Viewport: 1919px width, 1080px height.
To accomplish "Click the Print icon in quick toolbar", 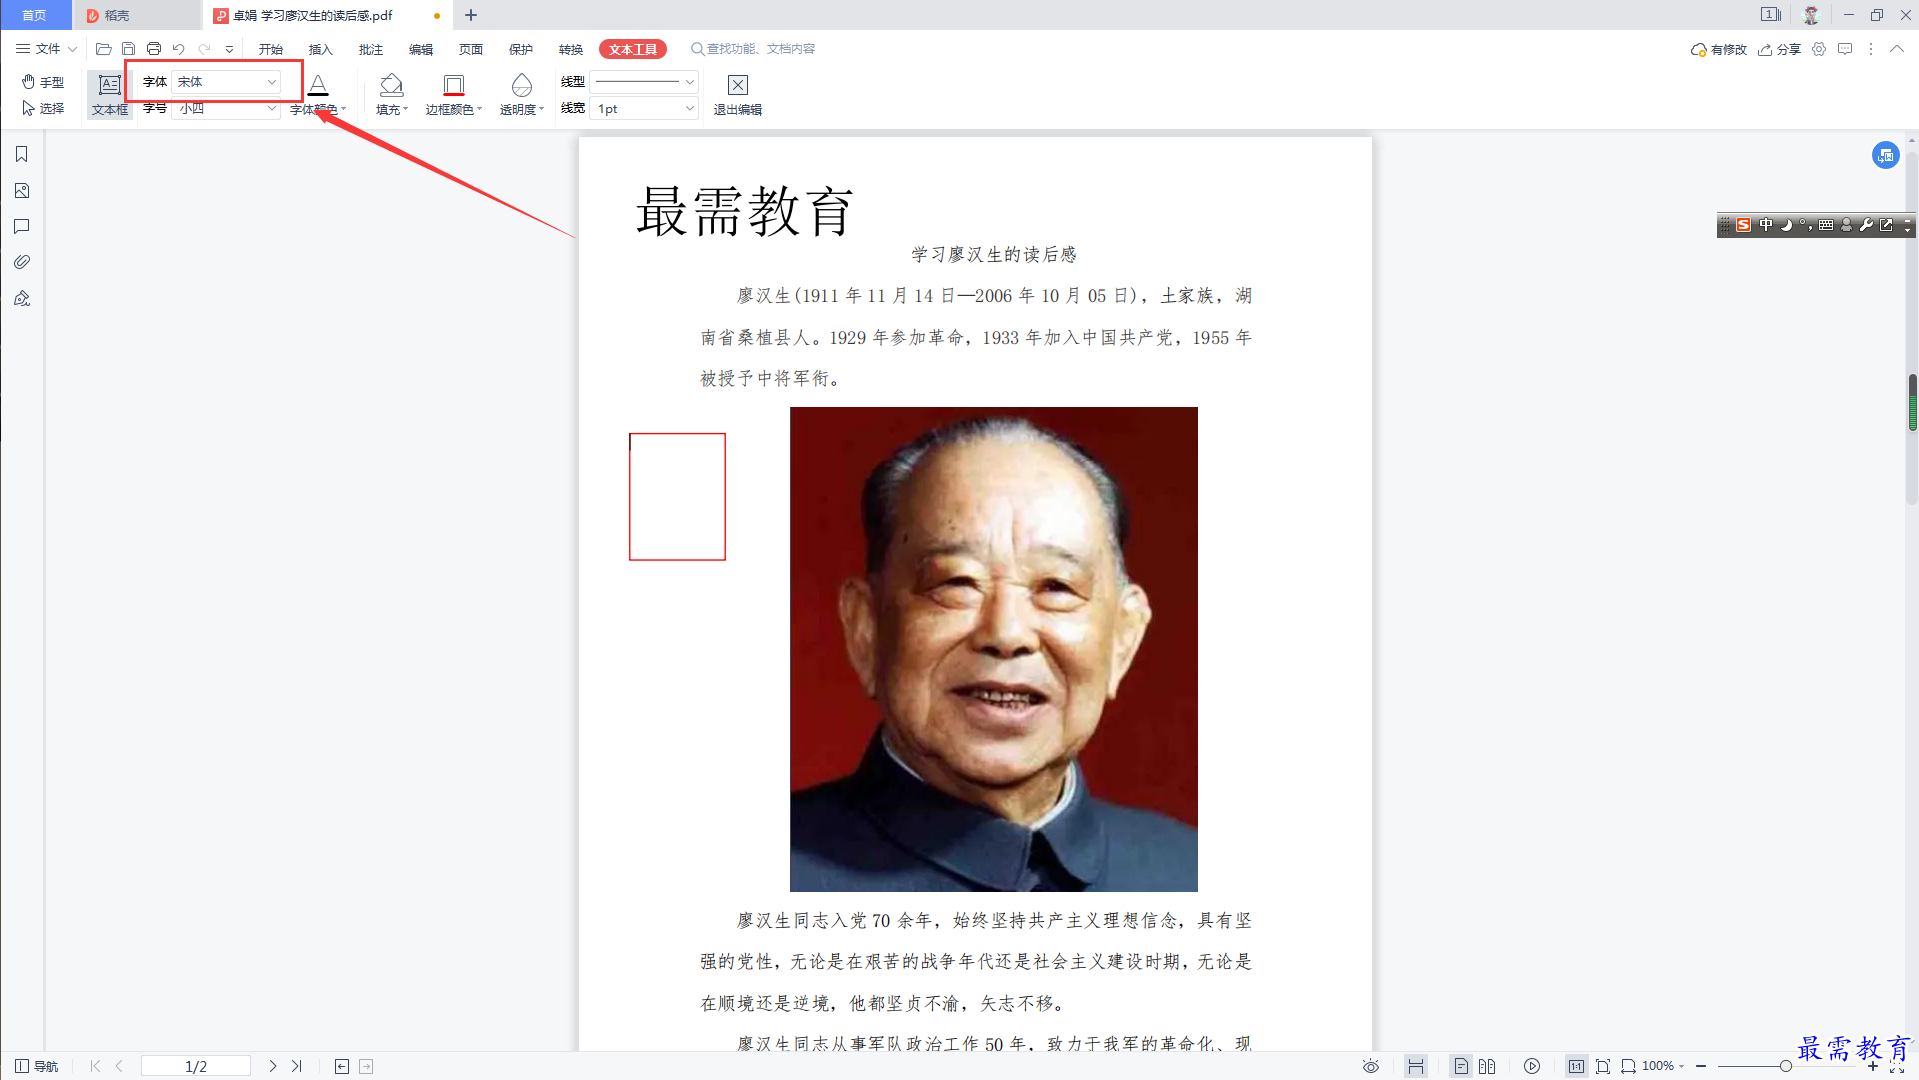I will [154, 48].
